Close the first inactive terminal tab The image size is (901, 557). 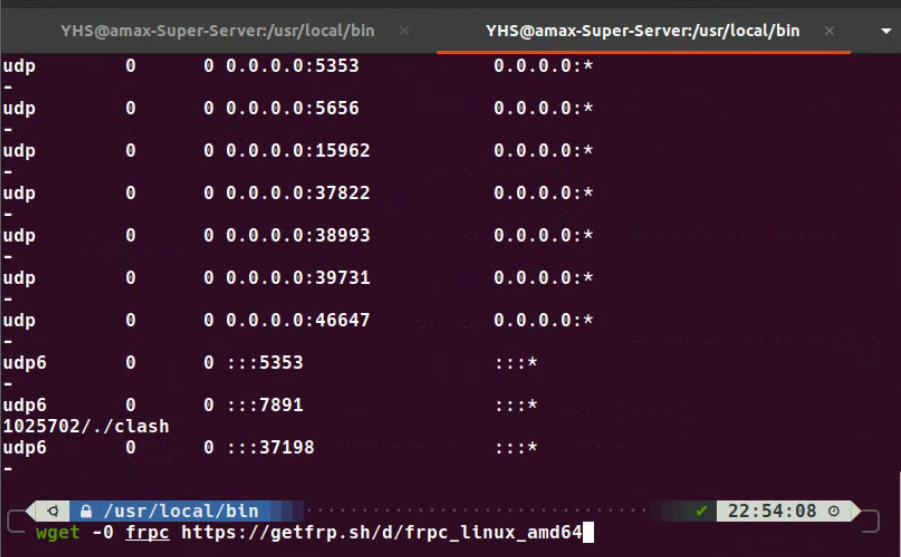(x=405, y=30)
